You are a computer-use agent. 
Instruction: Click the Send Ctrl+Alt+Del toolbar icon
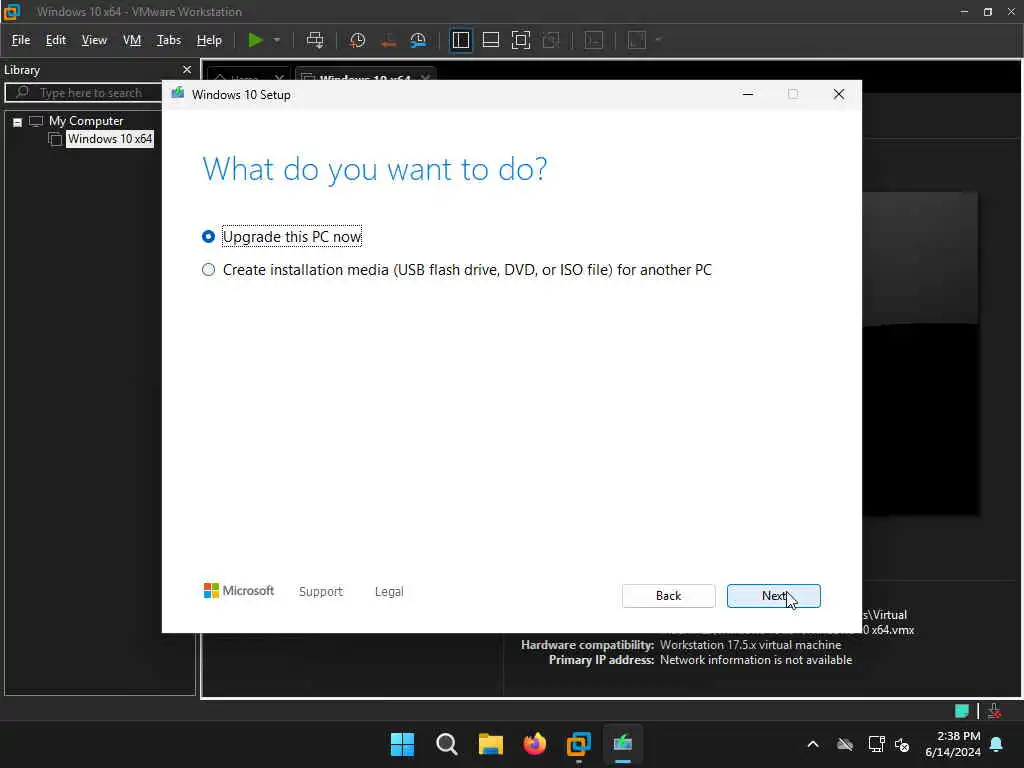coord(315,40)
